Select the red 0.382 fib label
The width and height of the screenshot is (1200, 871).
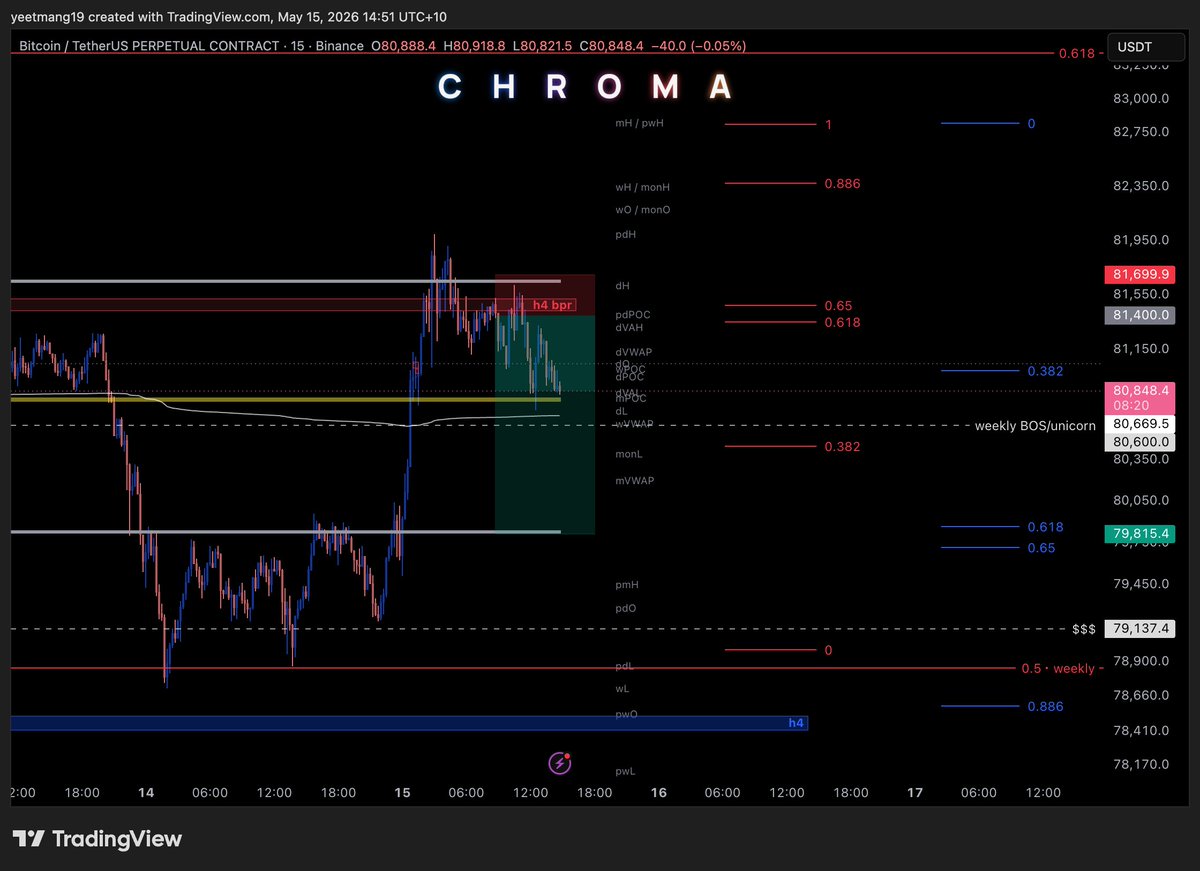click(842, 446)
